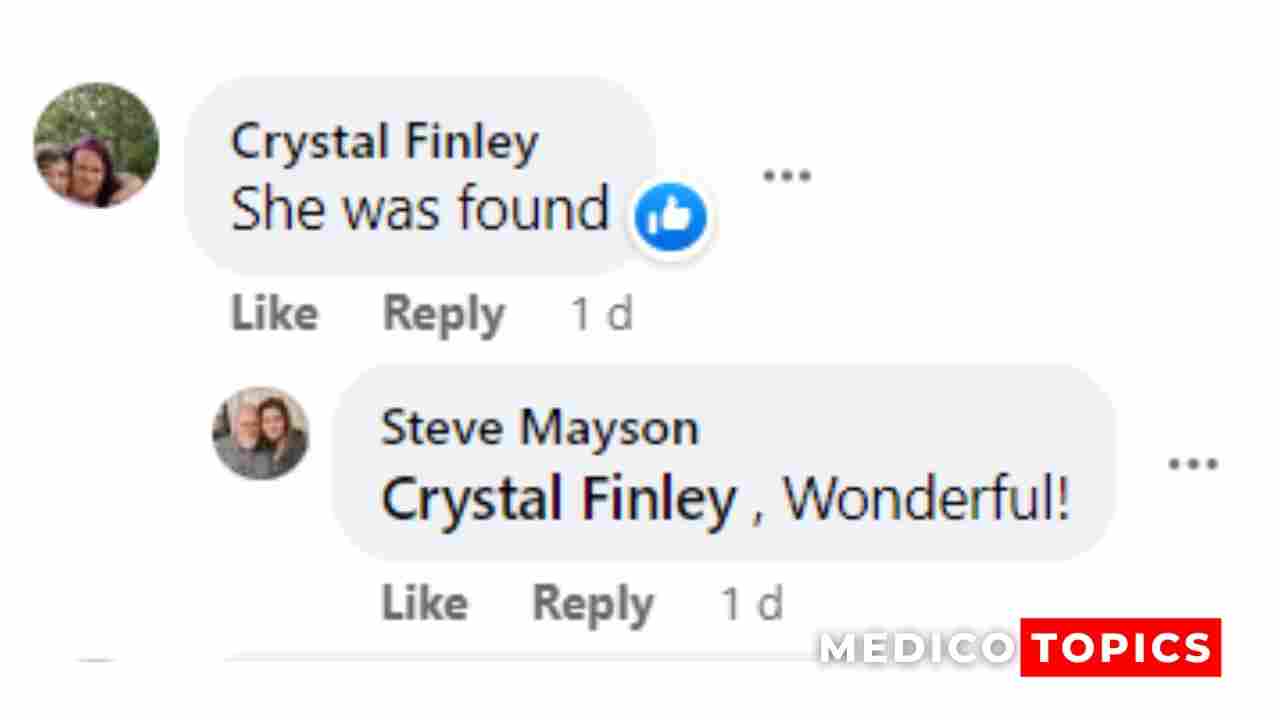Click the "She was found" comment text

(420, 209)
